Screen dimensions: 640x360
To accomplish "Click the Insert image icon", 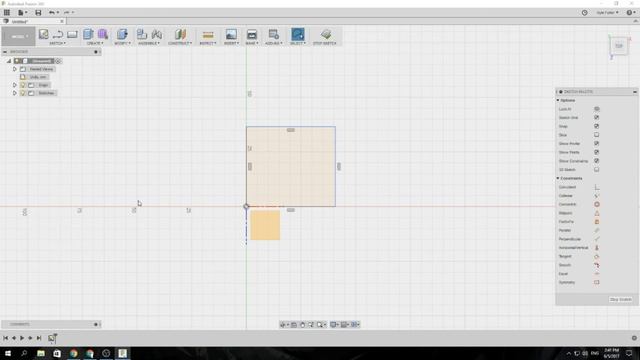I will 231,34.
